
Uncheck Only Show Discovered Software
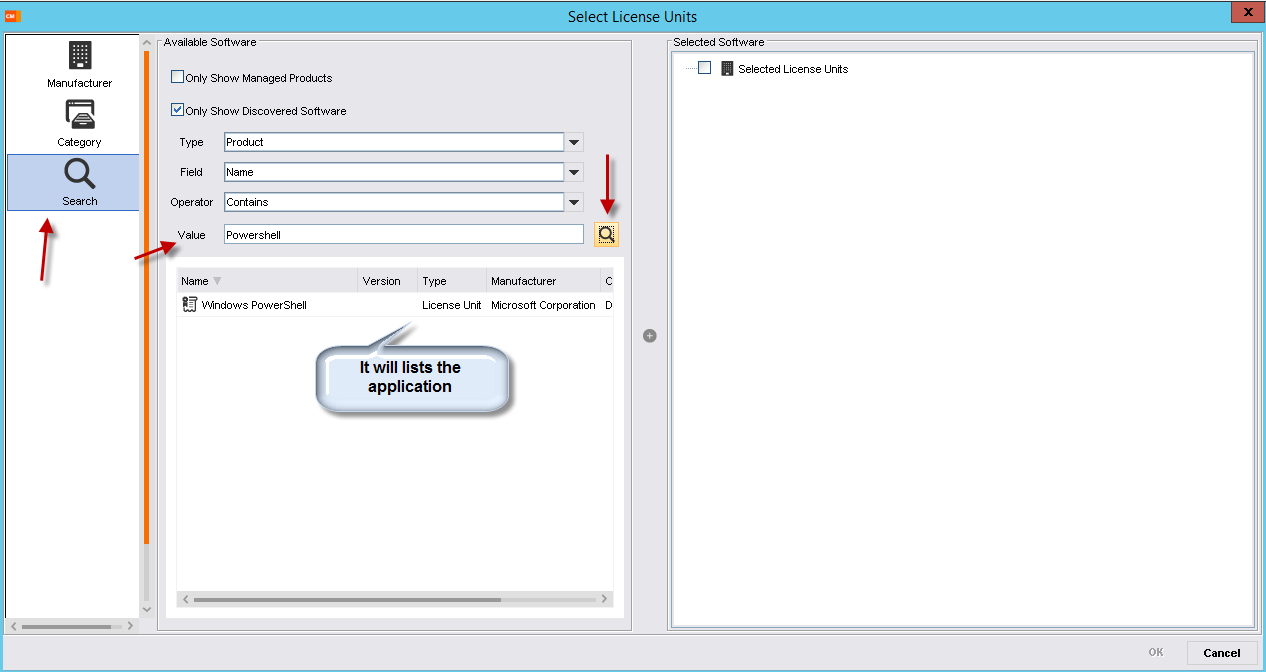pyautogui.click(x=178, y=110)
